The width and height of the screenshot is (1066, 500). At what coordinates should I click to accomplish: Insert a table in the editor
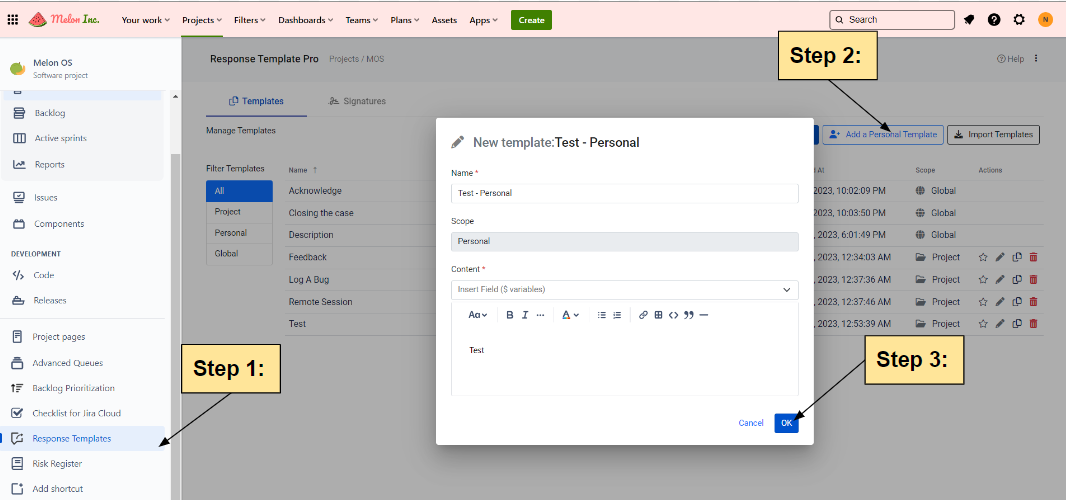(x=658, y=315)
